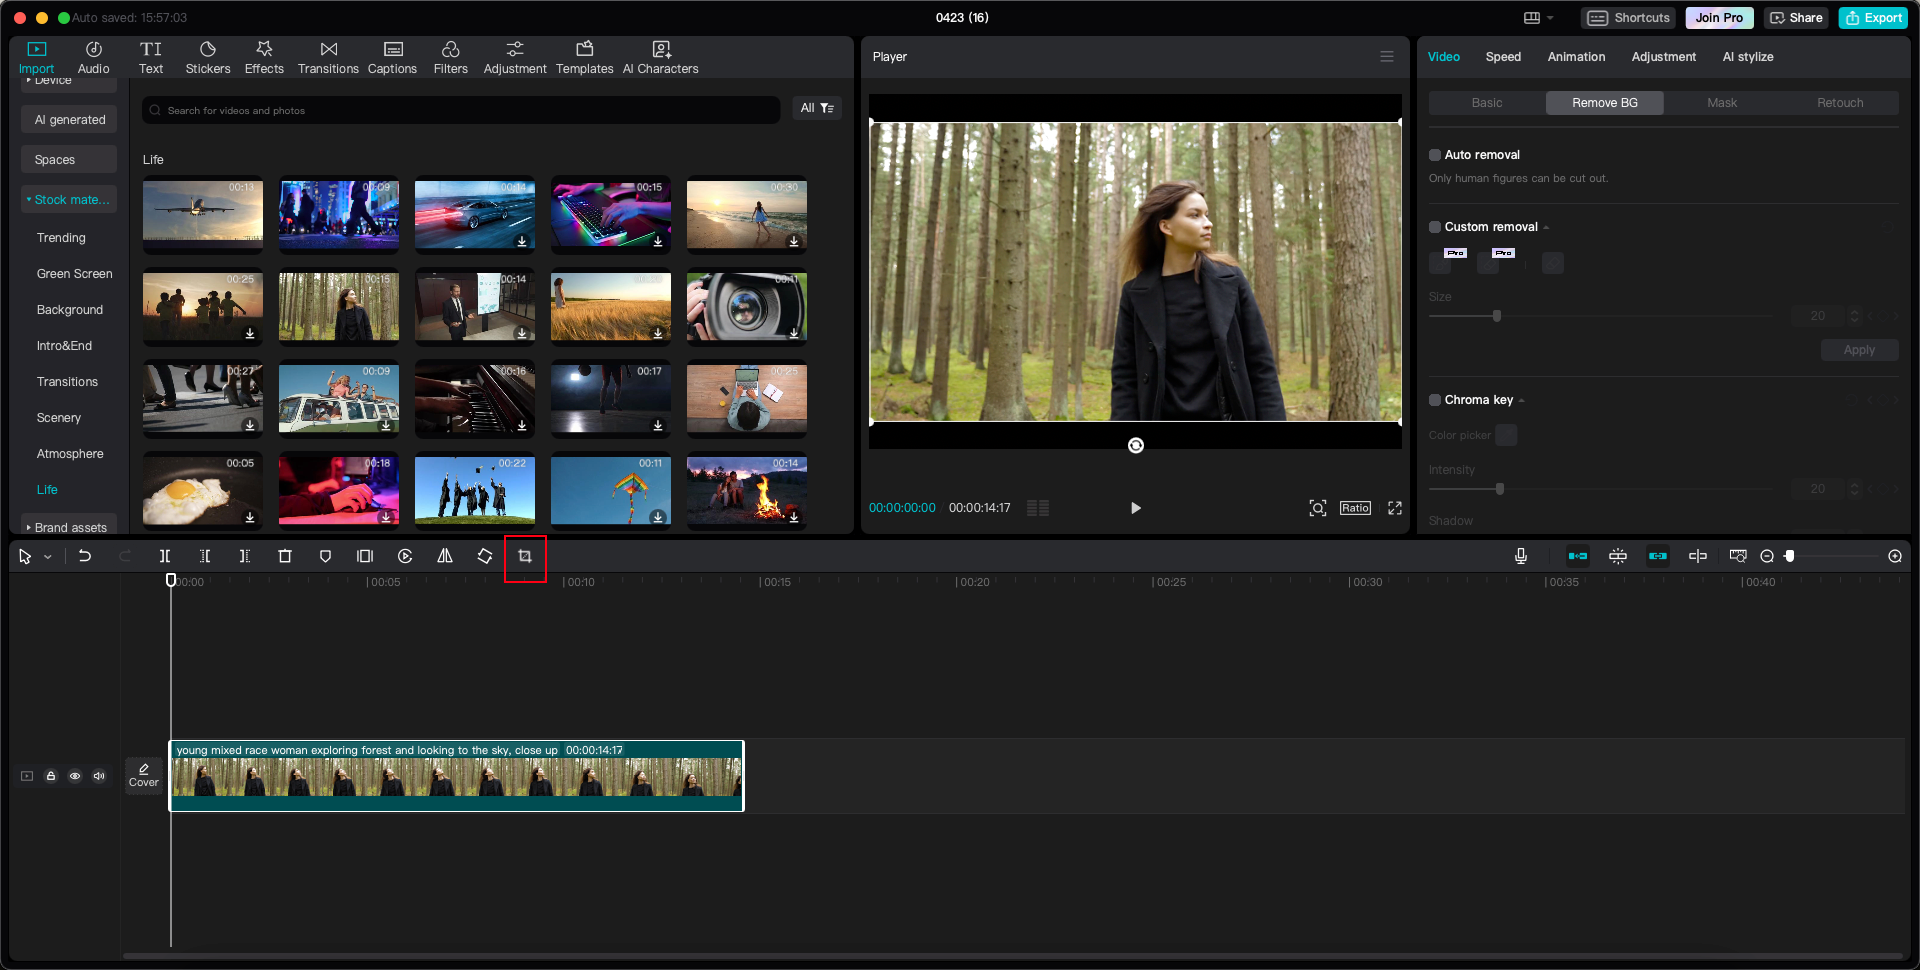The image size is (1920, 970).
Task: Select the Split tool in the timeline toolbar
Action: [x=165, y=556]
